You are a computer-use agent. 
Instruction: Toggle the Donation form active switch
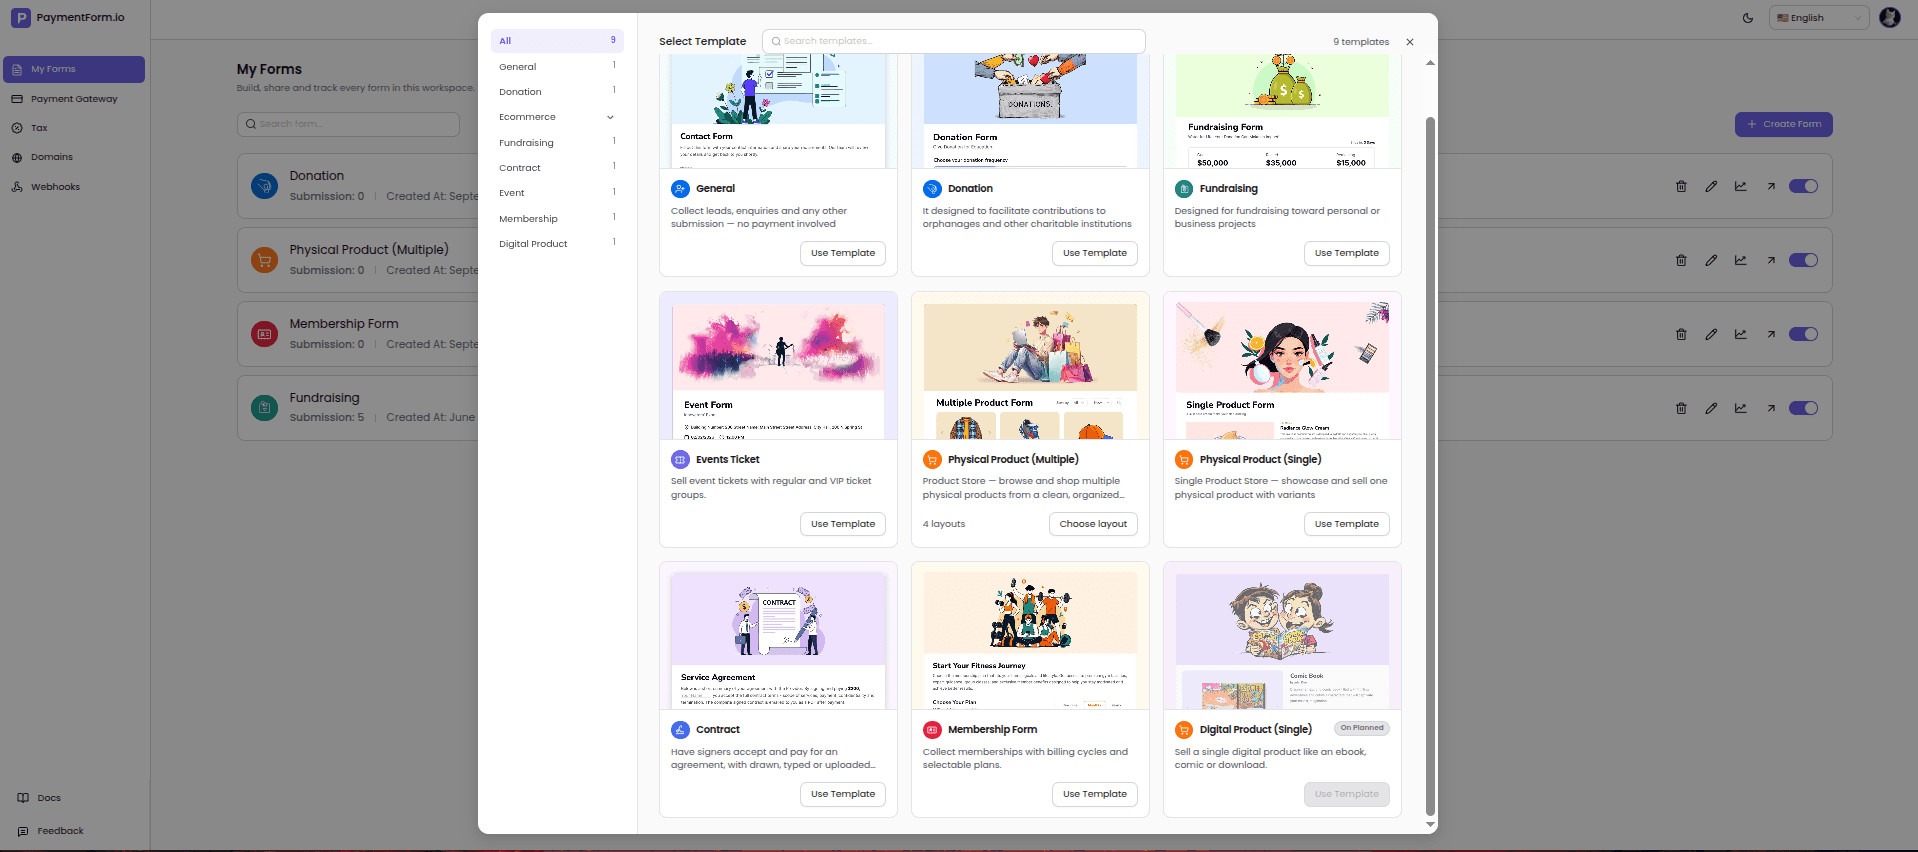point(1803,186)
